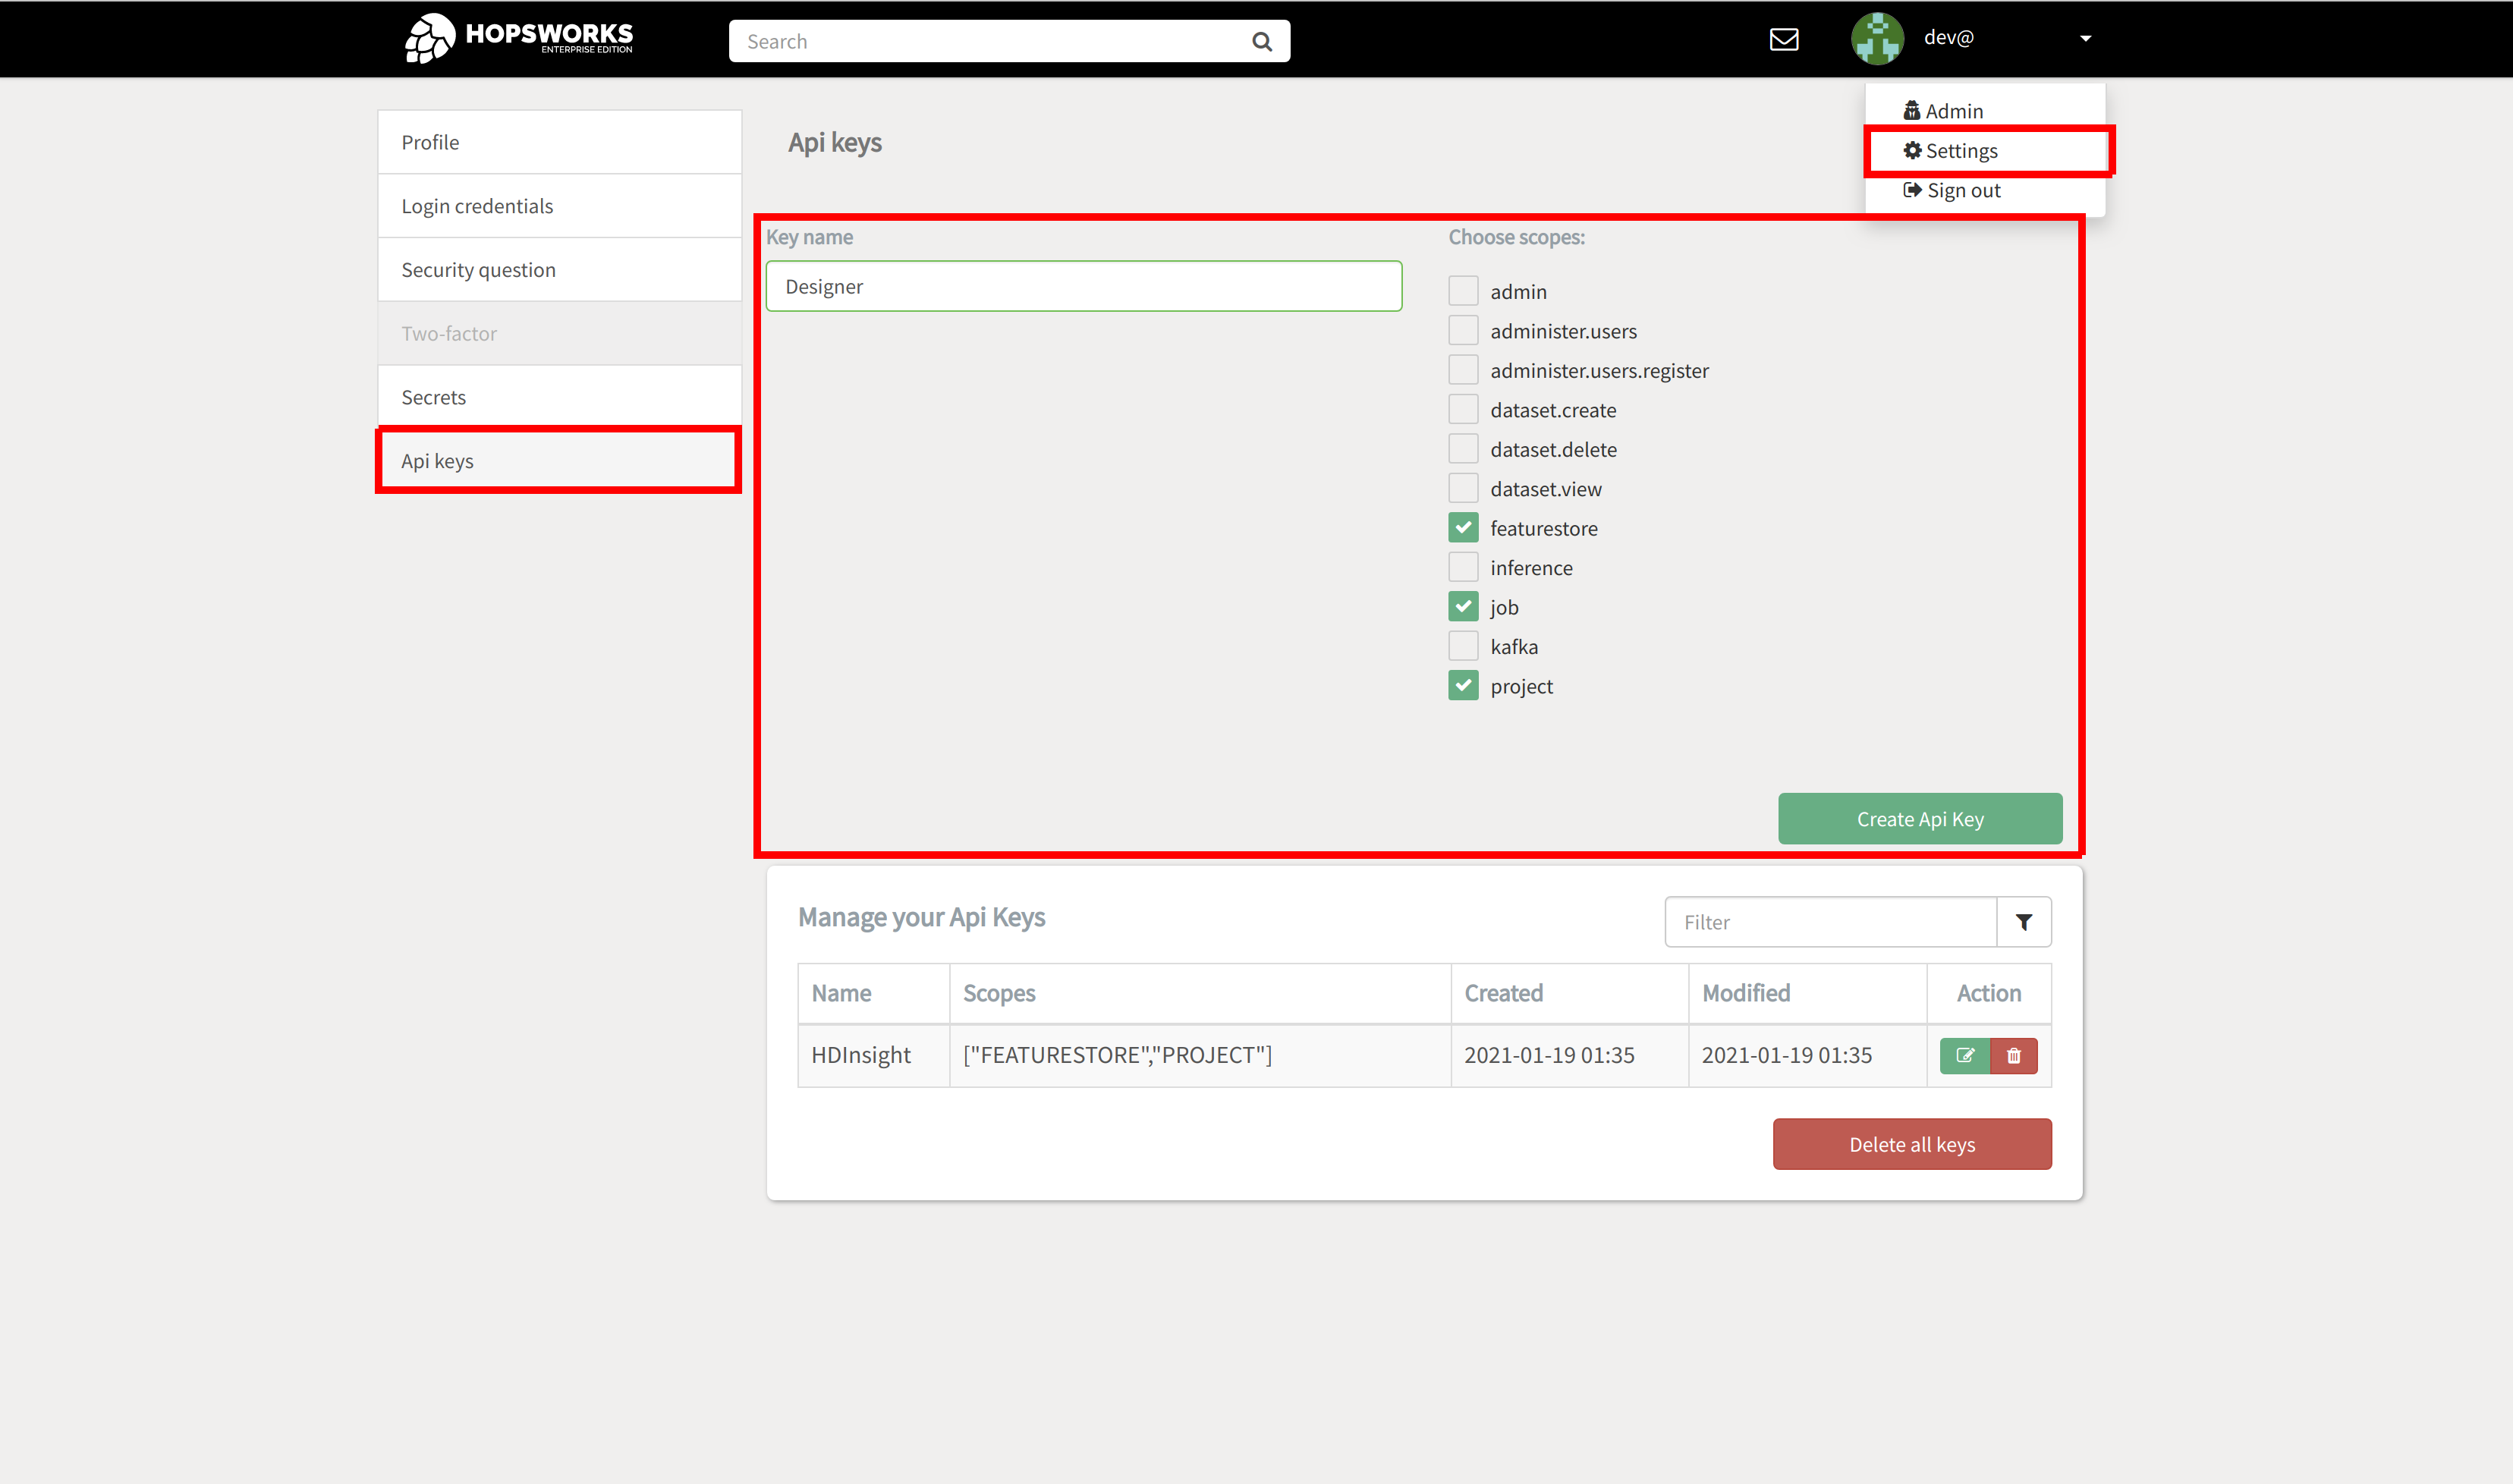Edit the HDInsight API key
The height and width of the screenshot is (1484, 2513).
click(x=1964, y=1056)
